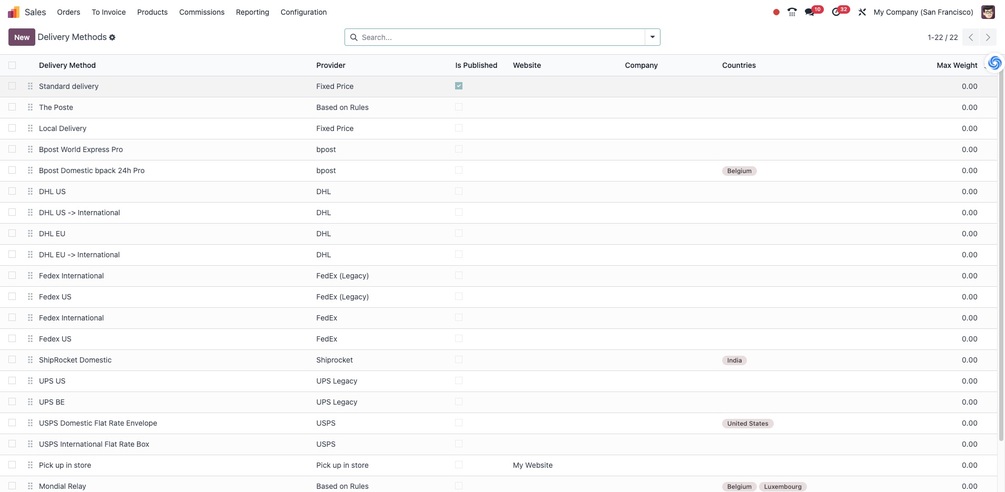Grab the drag handle for Mondial Relay
This screenshot has width=1005, height=492.
pos(30,486)
